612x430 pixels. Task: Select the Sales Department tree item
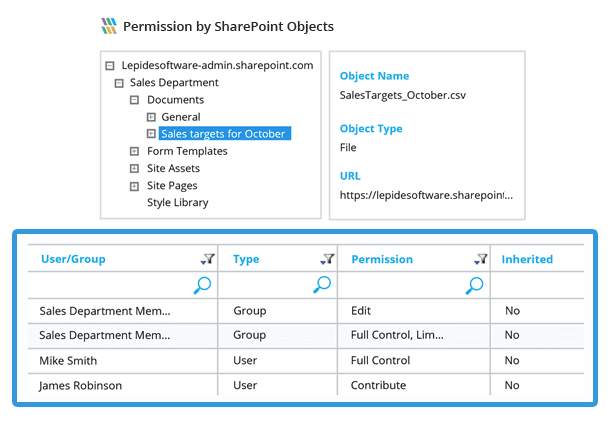tap(174, 83)
